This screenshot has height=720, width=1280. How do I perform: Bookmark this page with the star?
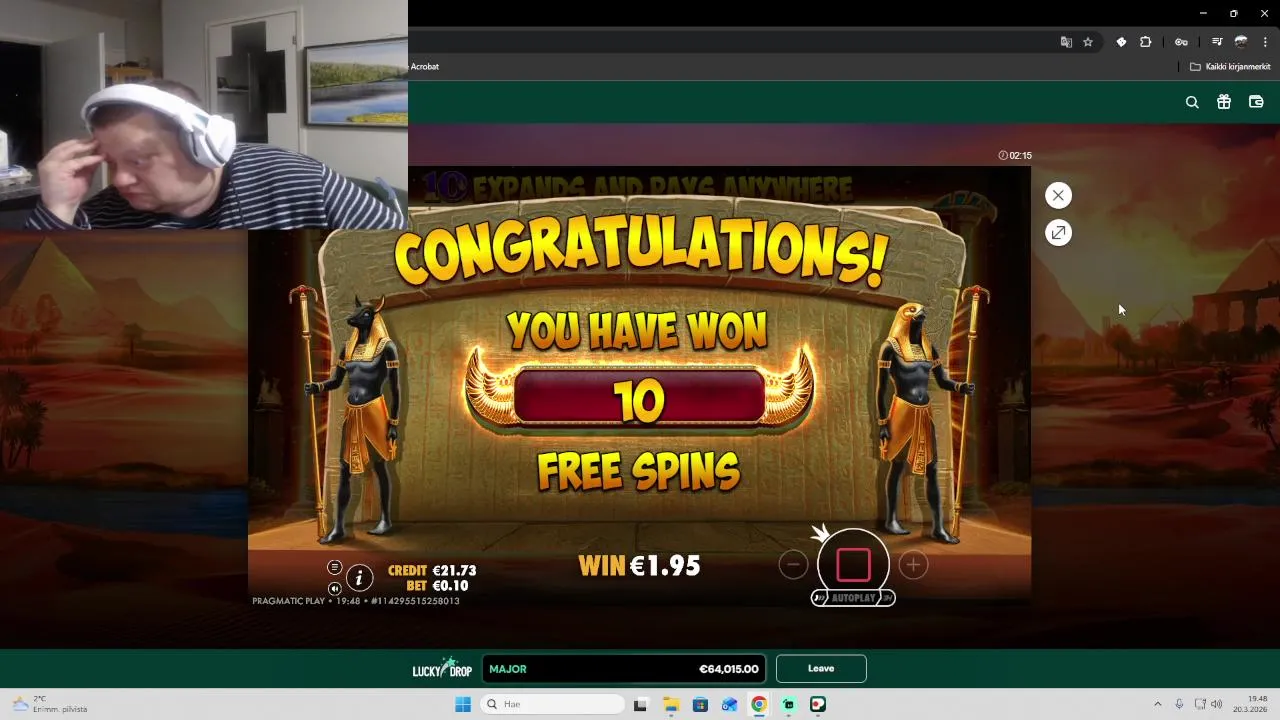(1088, 42)
